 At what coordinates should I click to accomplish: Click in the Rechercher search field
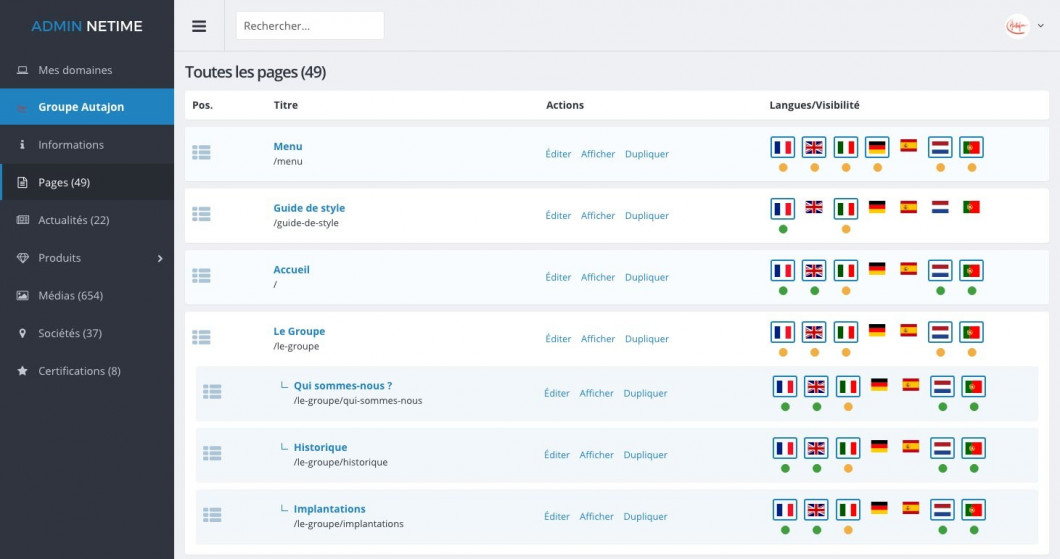click(310, 26)
